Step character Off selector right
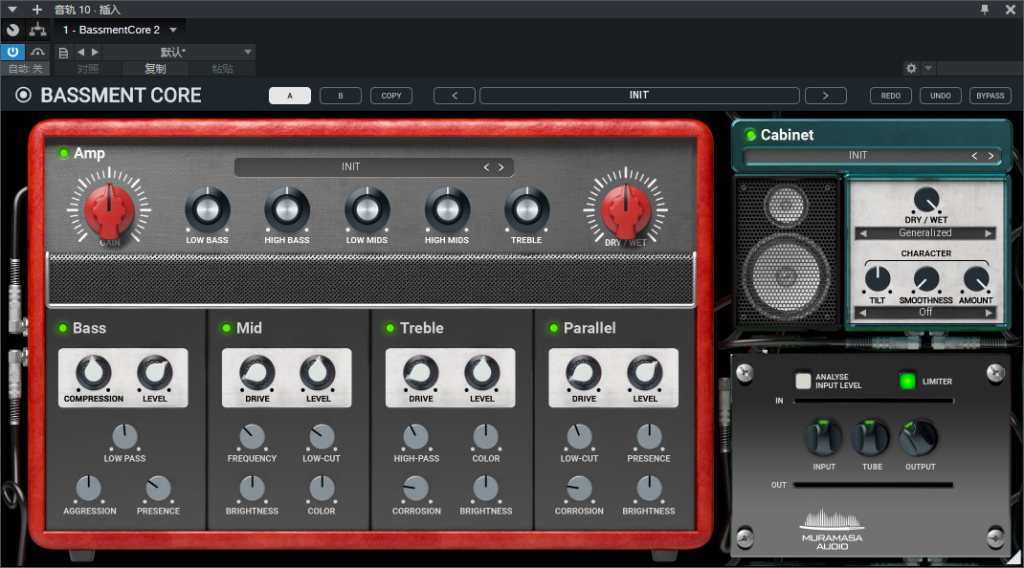 [x=988, y=313]
